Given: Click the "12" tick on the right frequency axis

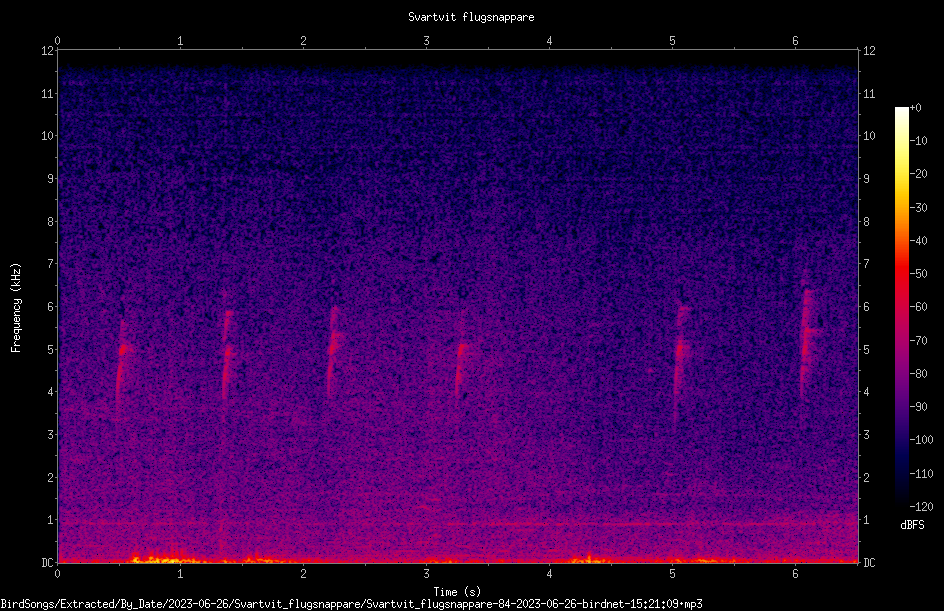Looking at the screenshot, I should coord(869,51).
